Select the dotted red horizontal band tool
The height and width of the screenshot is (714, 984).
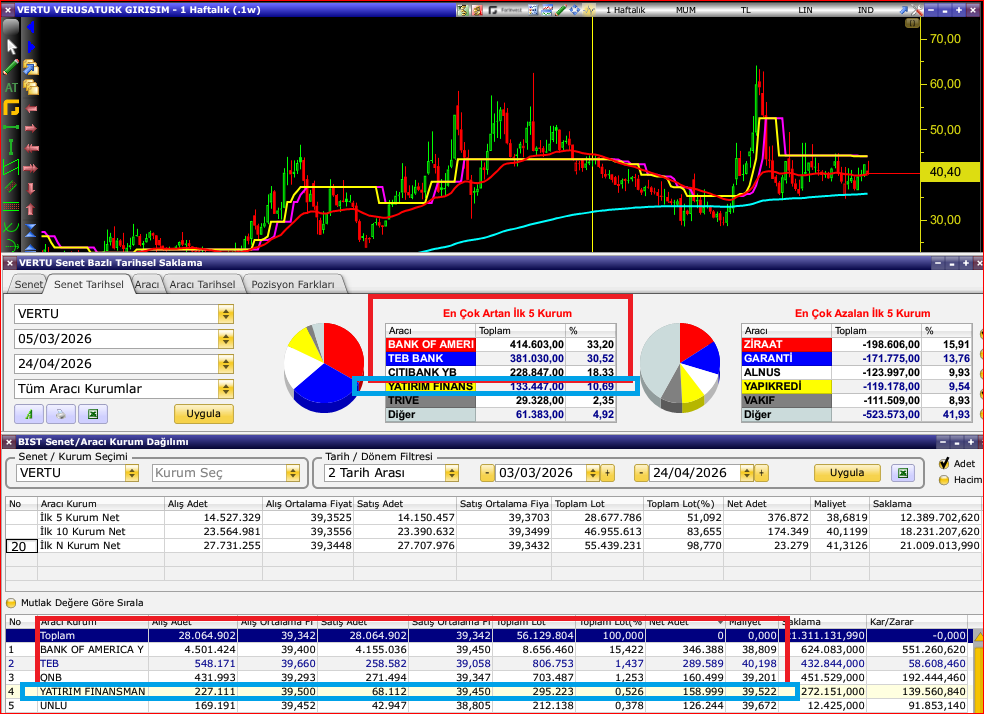[x=11, y=206]
